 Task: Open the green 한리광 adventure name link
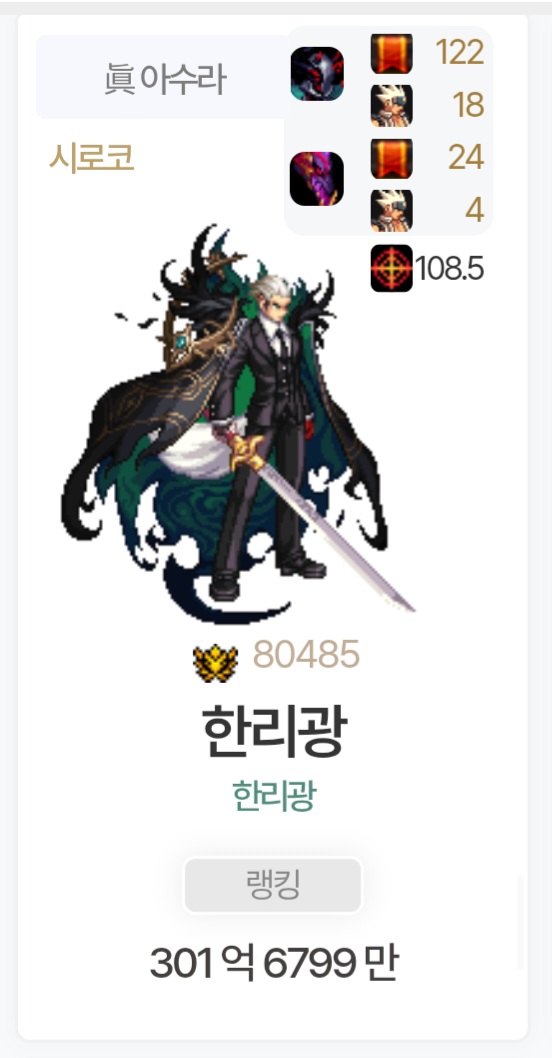click(x=274, y=796)
